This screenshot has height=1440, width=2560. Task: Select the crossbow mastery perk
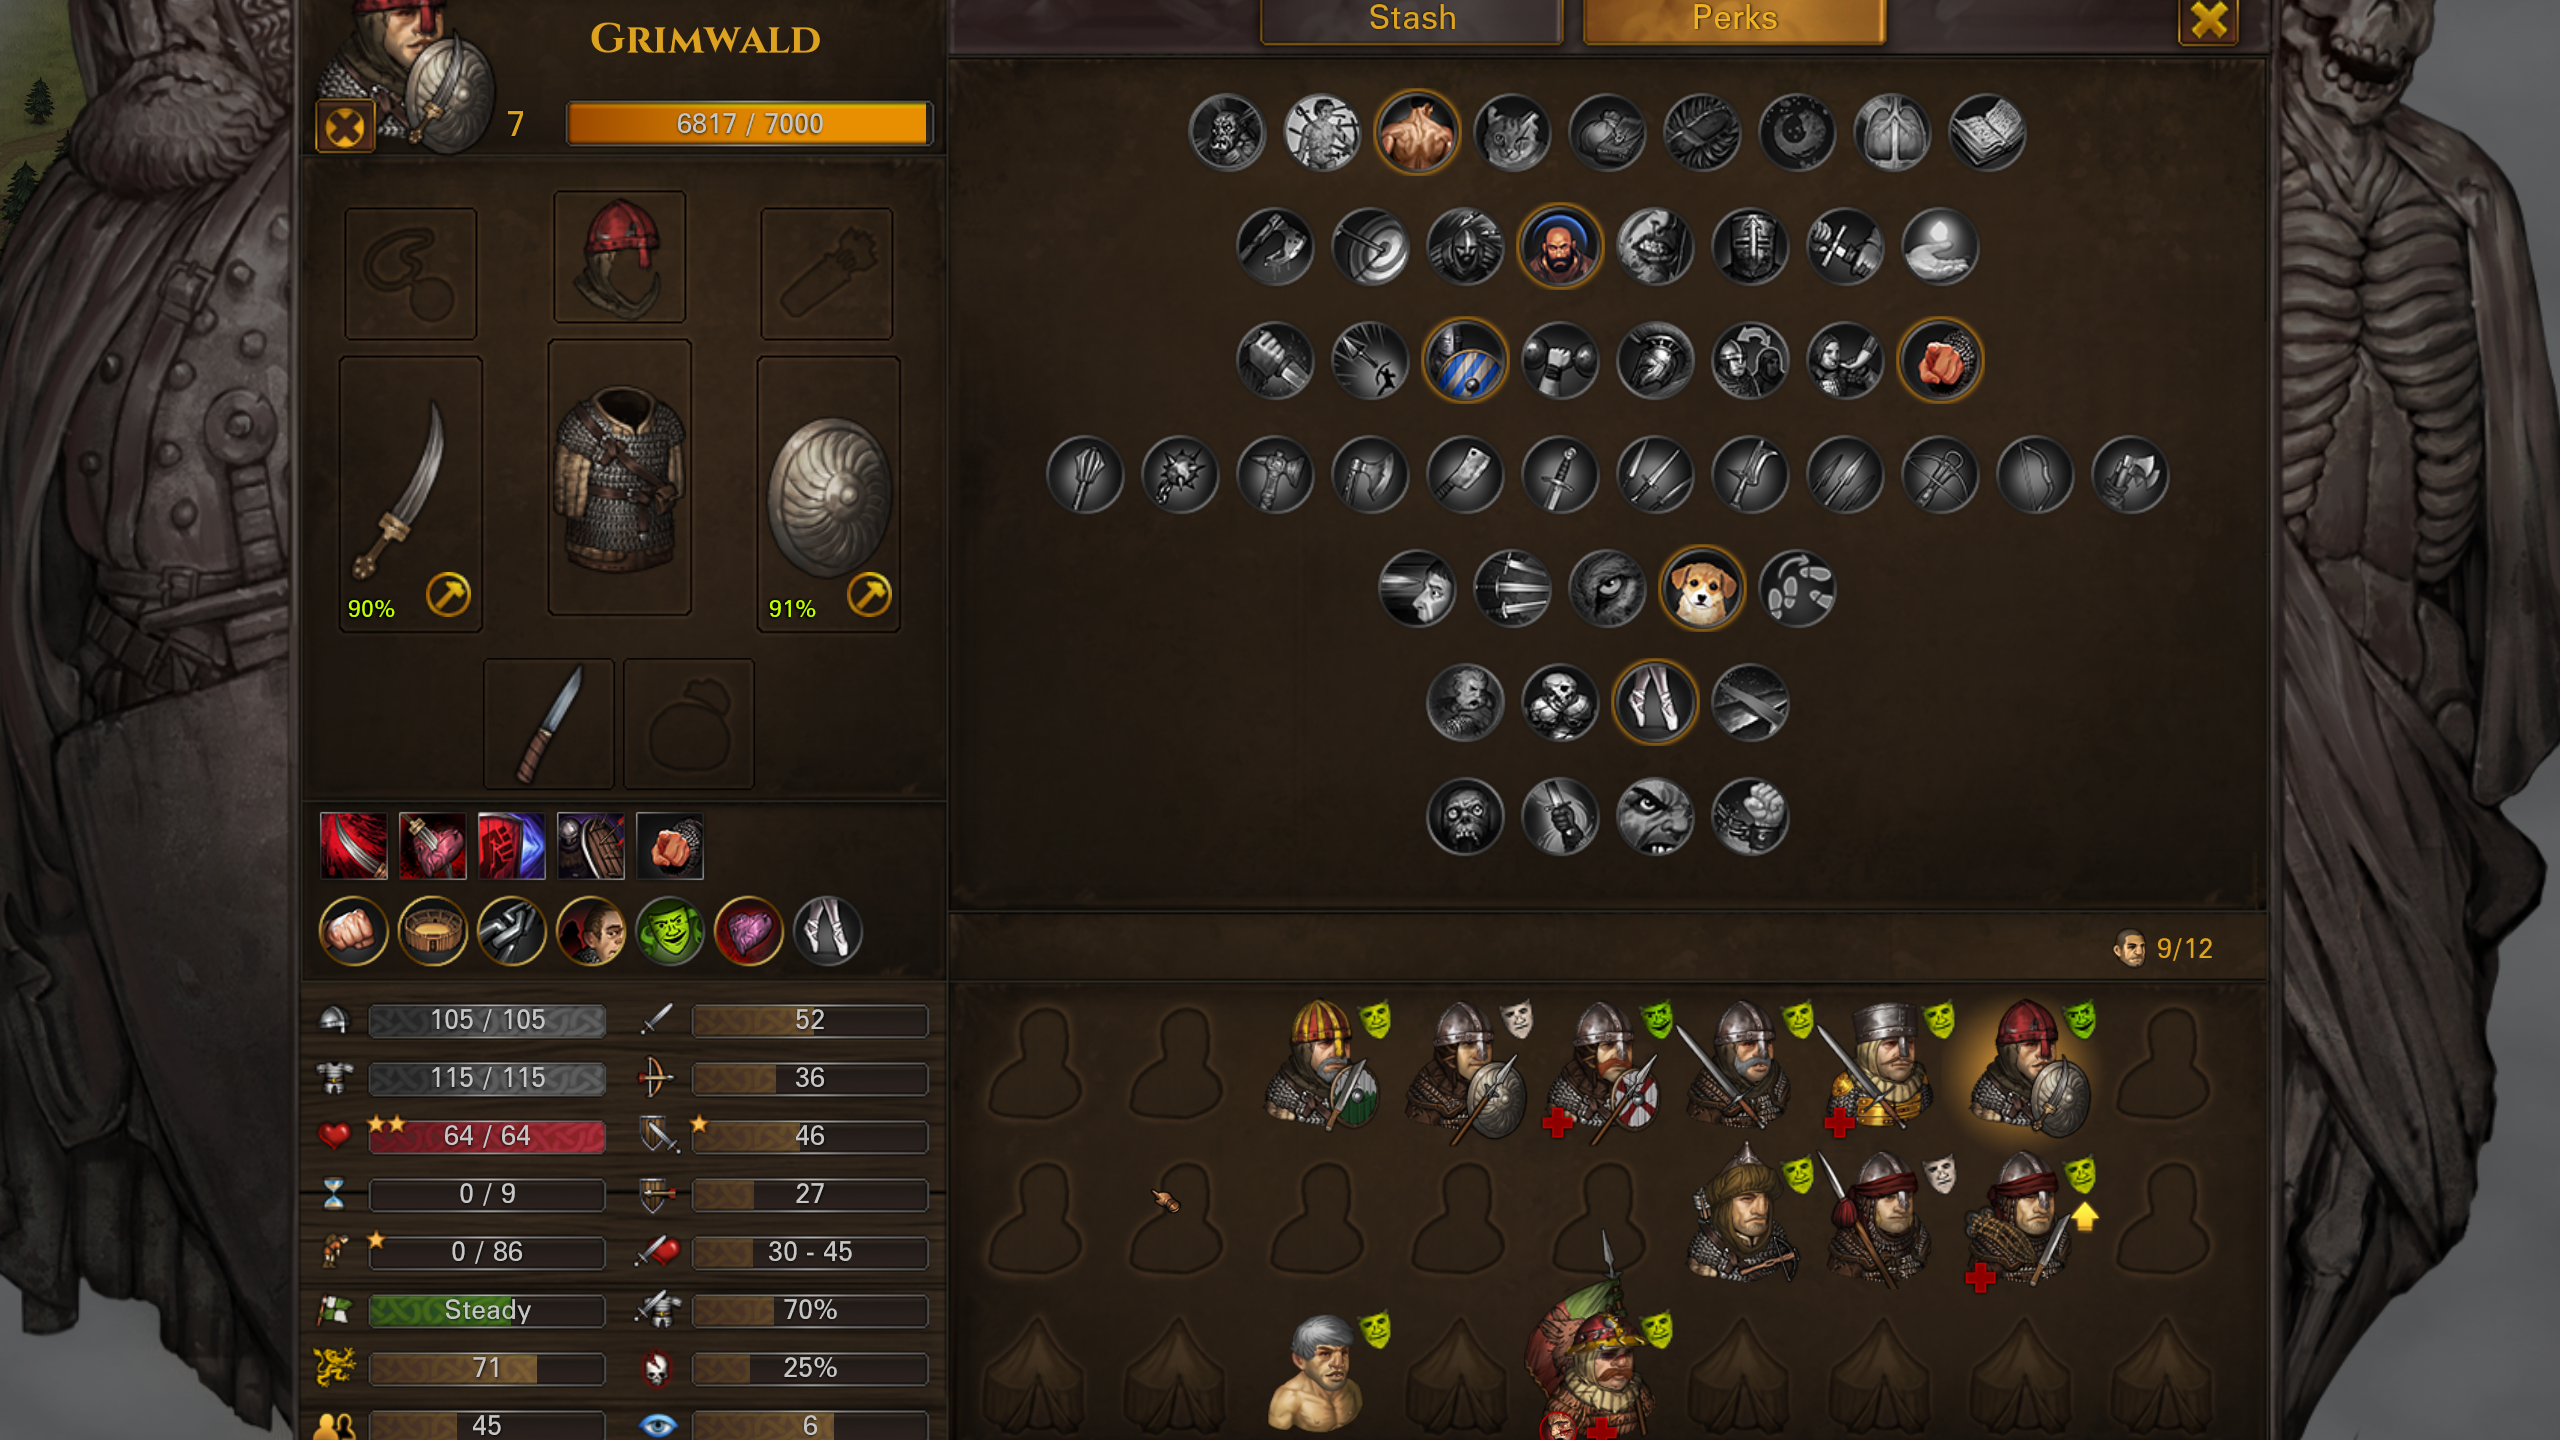tap(1940, 475)
